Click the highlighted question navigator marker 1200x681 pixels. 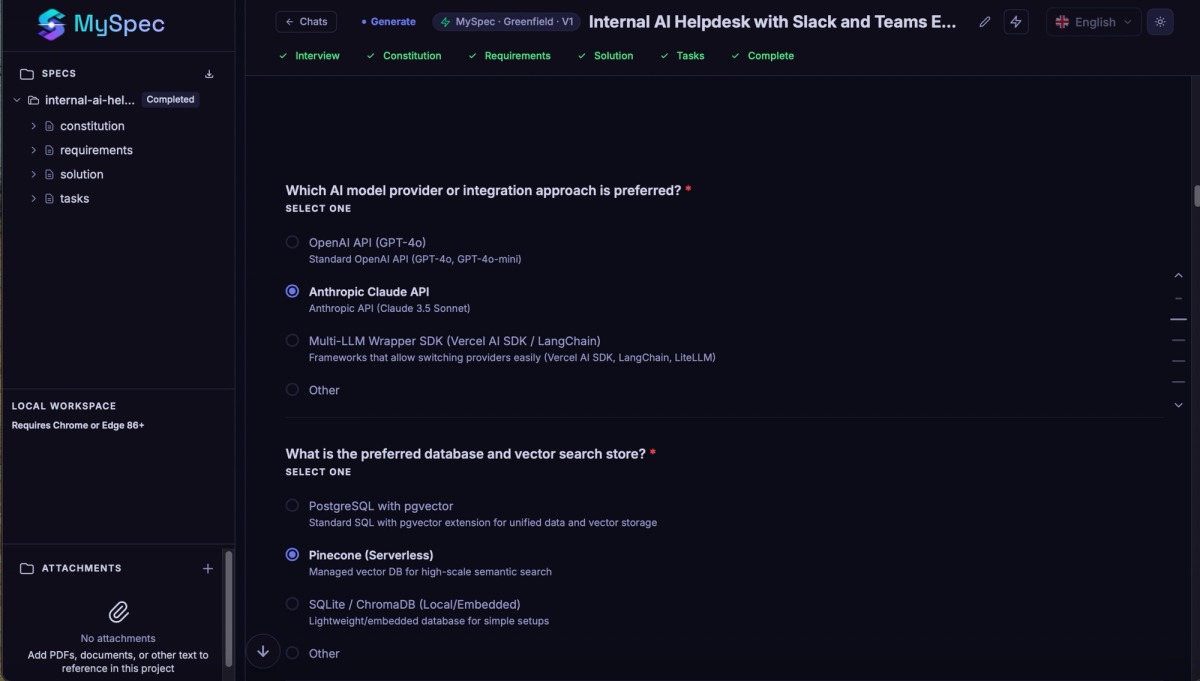(1178, 319)
